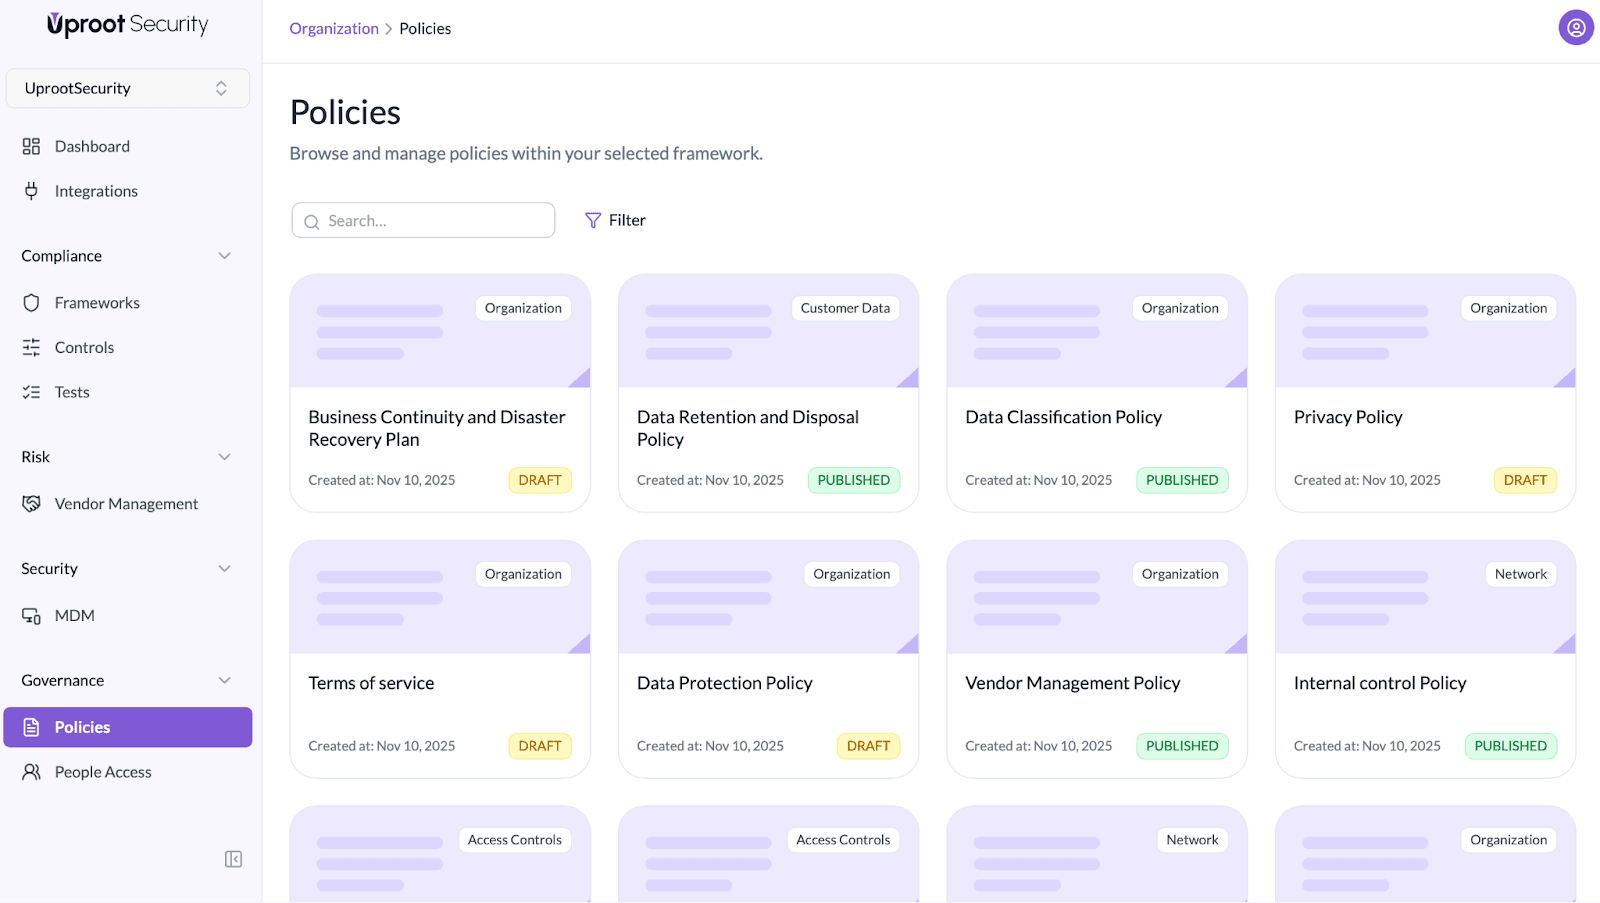1600x903 pixels.
Task: Select the Policies sidebar item
Action: pyautogui.click(x=127, y=727)
